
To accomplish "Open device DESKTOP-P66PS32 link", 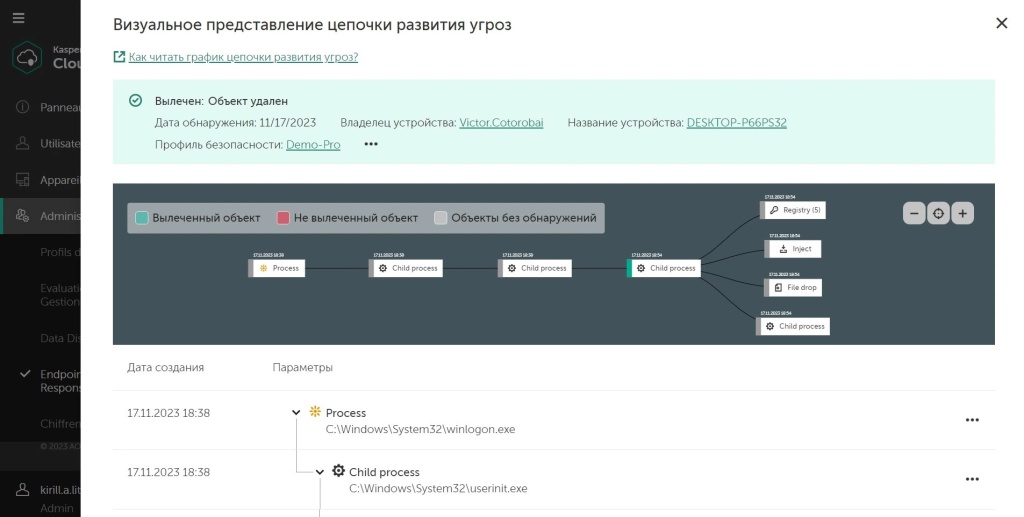I will tap(737, 123).
